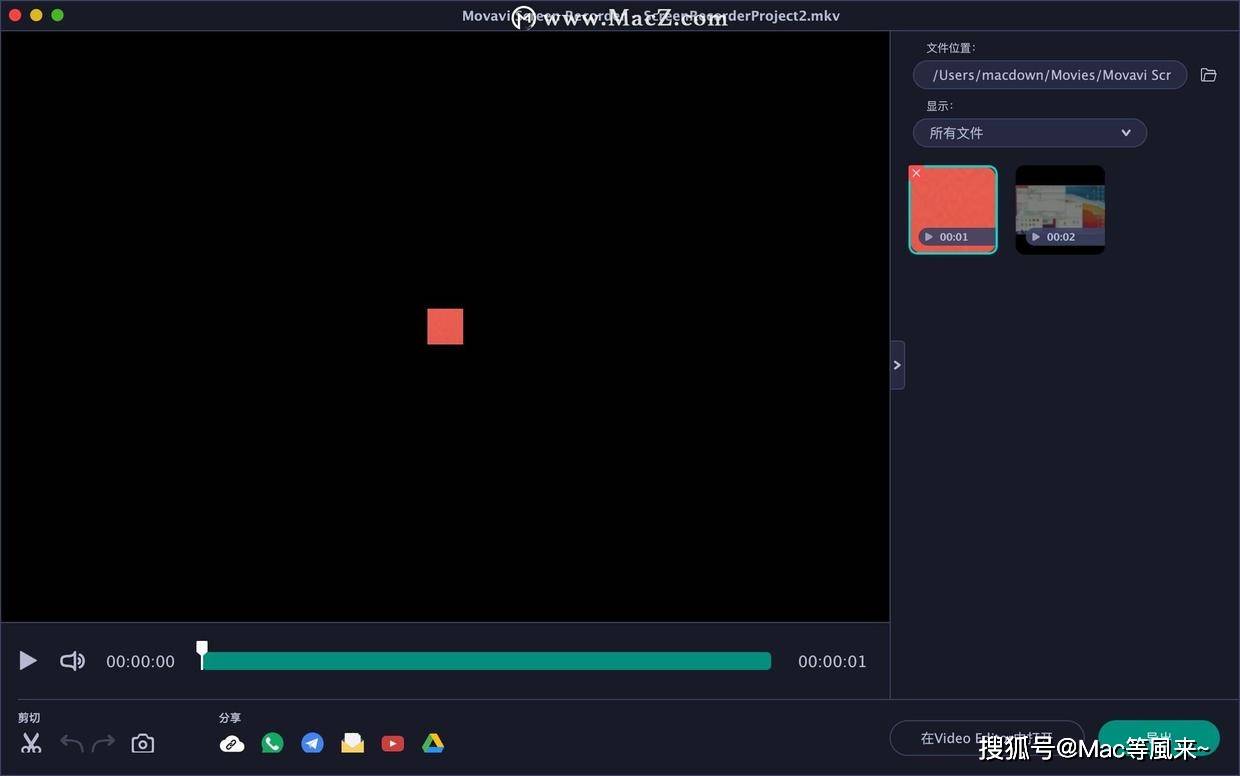Export the video with the 导出 button
The image size is (1240, 776).
[1159, 737]
